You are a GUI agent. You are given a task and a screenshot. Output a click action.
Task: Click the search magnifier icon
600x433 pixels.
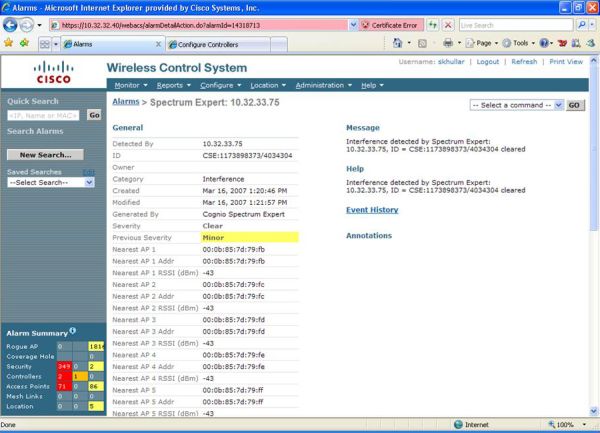582,25
